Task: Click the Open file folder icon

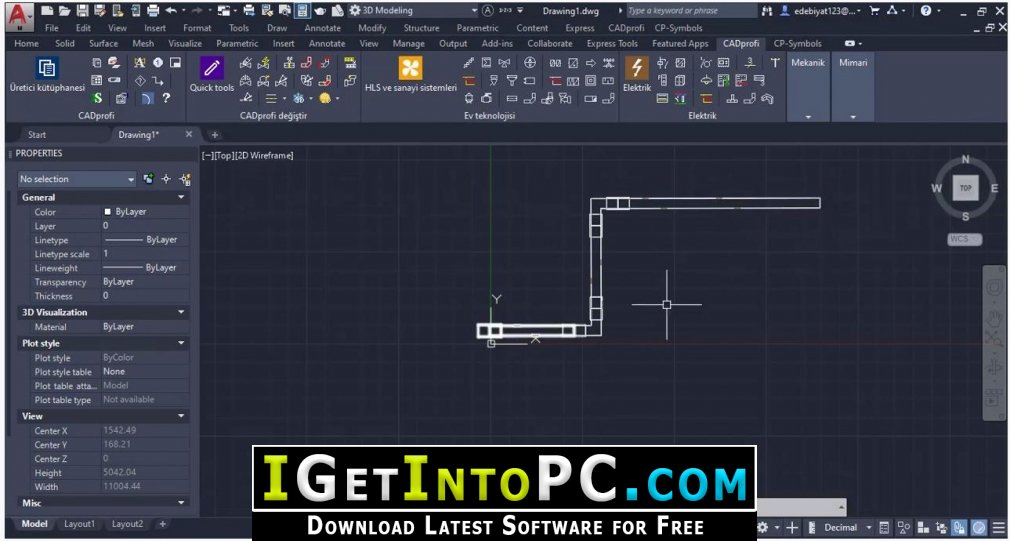Action: pos(65,11)
